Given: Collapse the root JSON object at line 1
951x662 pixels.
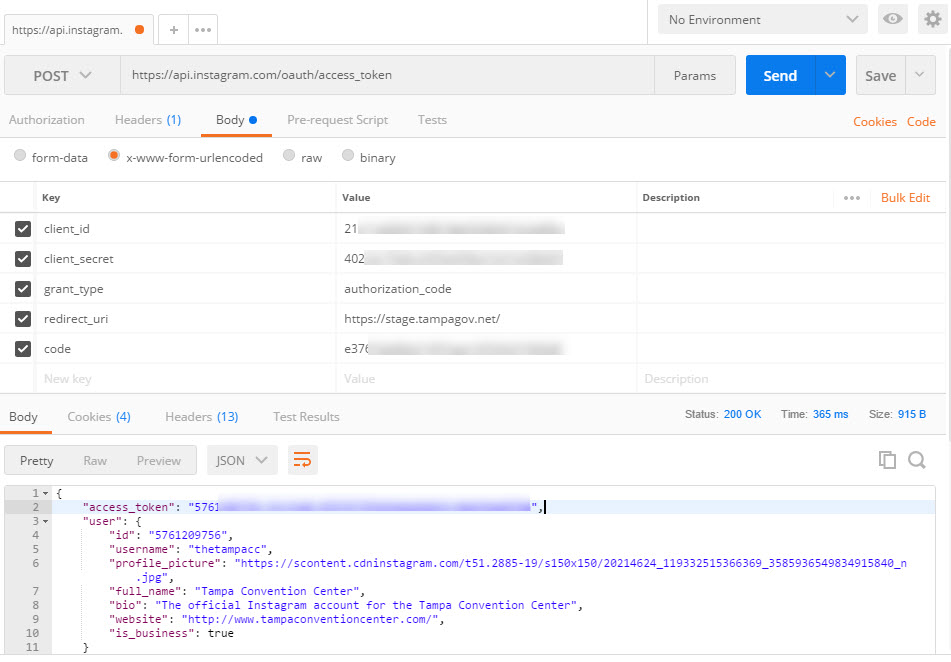Looking at the screenshot, I should point(45,493).
